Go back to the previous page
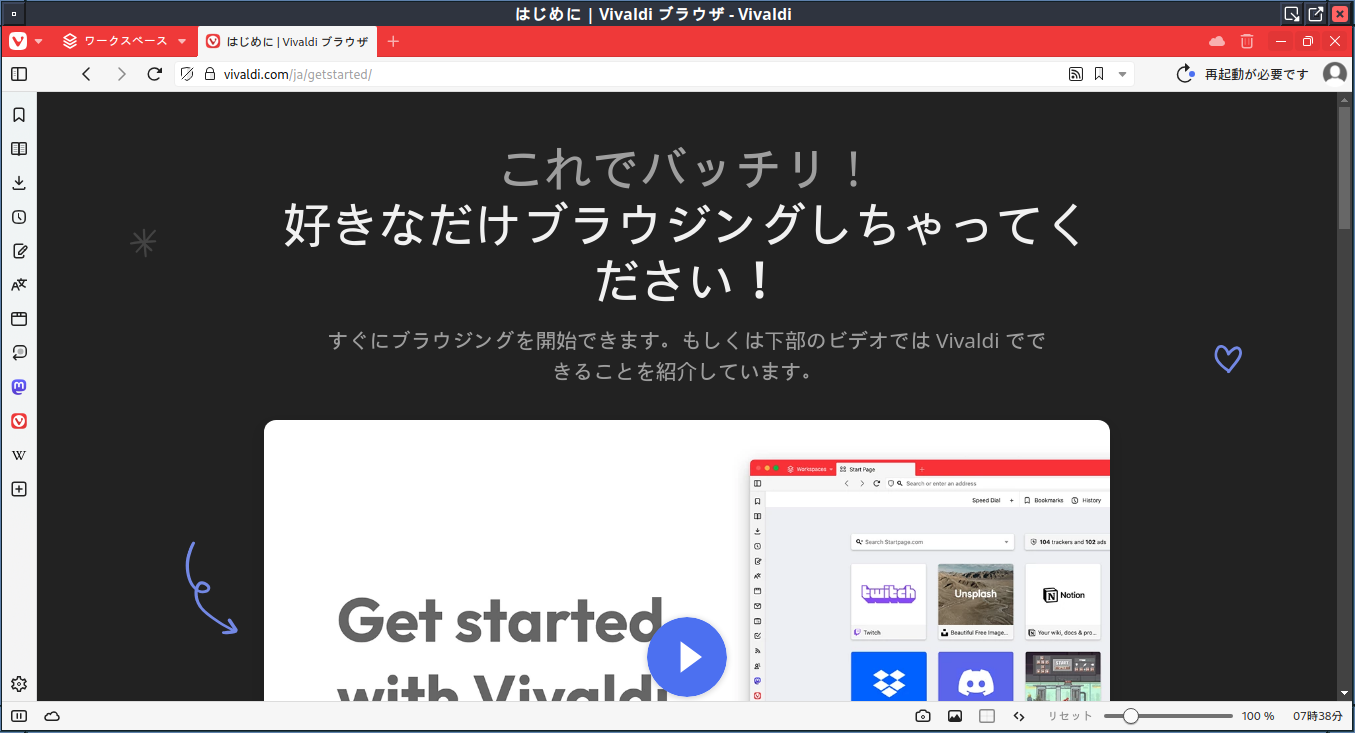Image resolution: width=1355 pixels, height=733 pixels. point(86,74)
